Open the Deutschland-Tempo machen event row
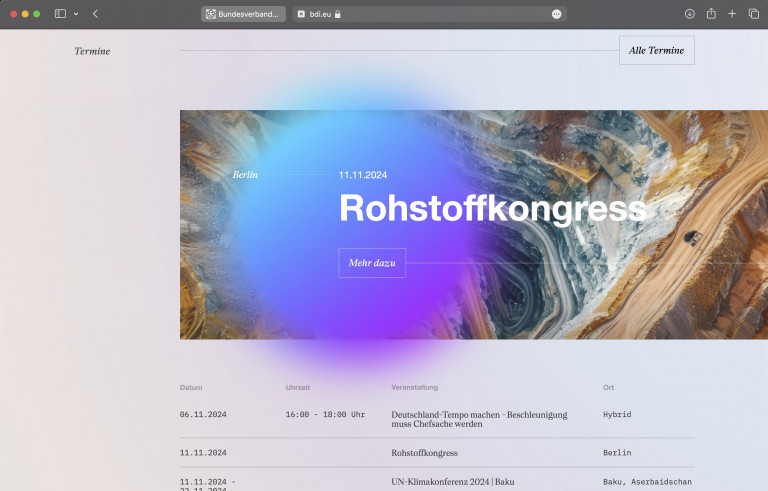The image size is (768, 491). coord(479,419)
